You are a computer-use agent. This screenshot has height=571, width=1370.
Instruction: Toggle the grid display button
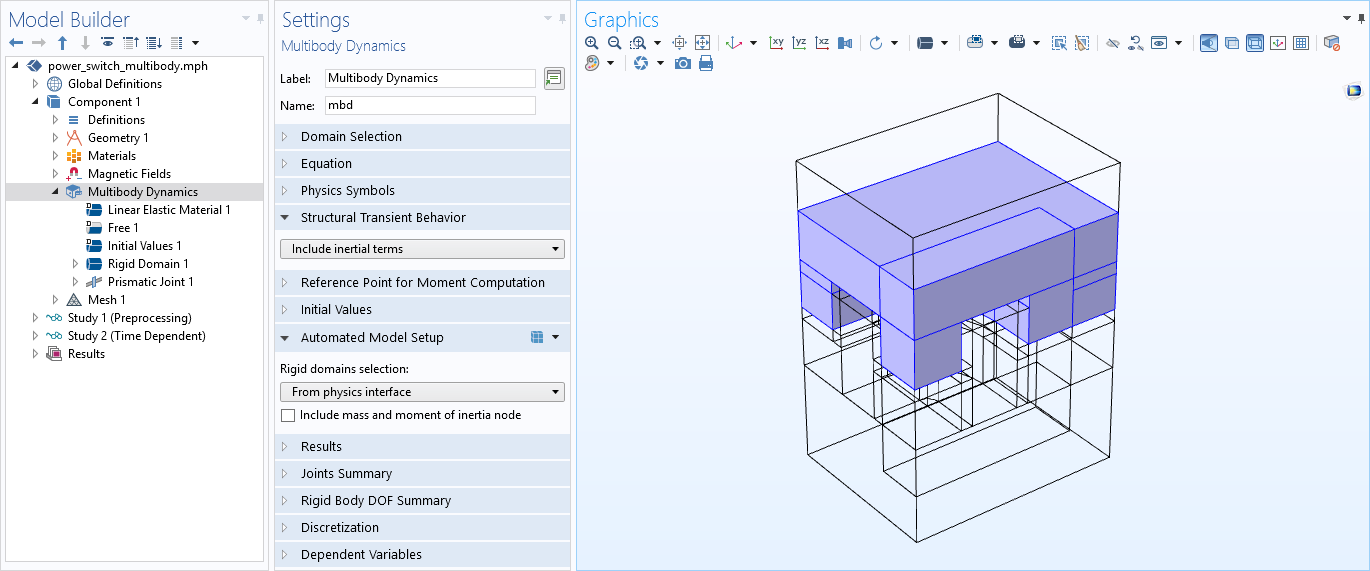click(1300, 43)
